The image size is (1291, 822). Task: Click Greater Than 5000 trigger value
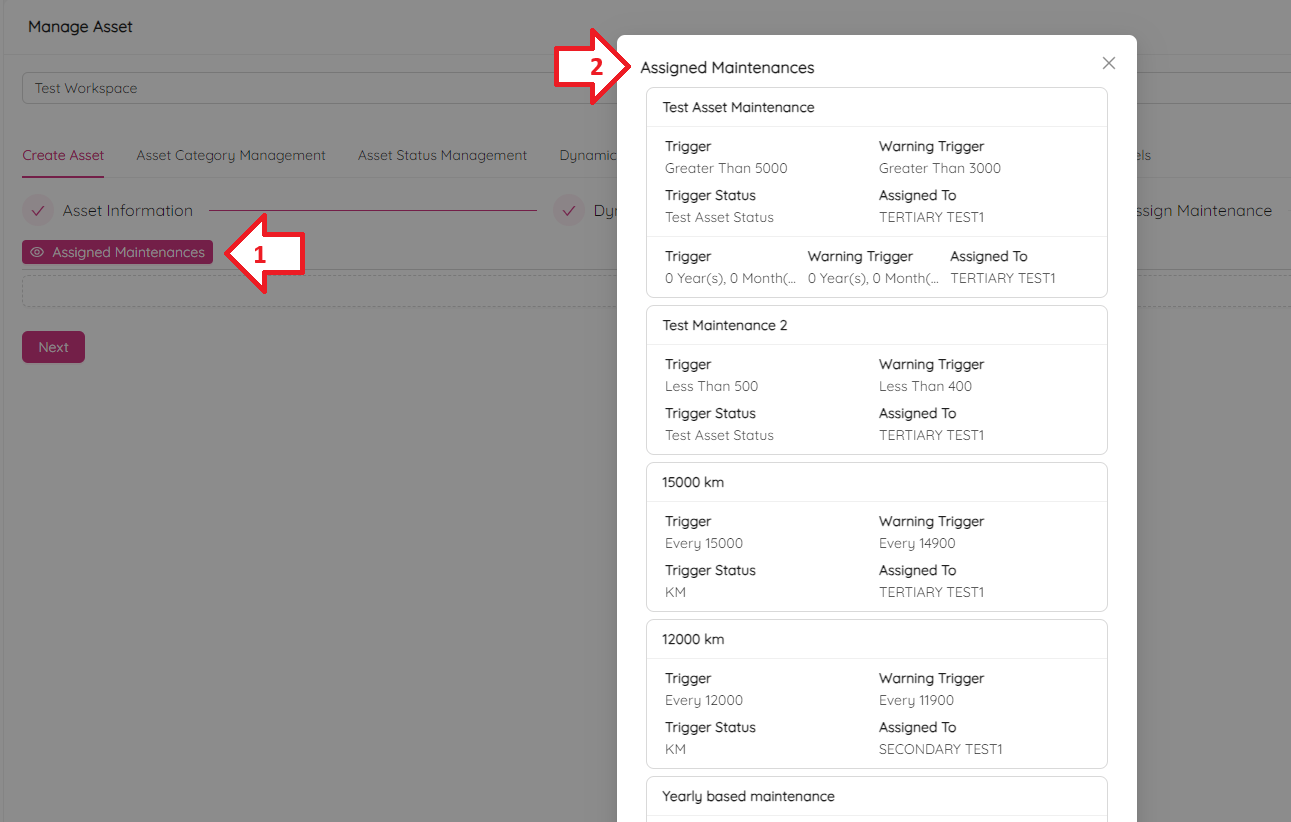pyautogui.click(x=726, y=169)
